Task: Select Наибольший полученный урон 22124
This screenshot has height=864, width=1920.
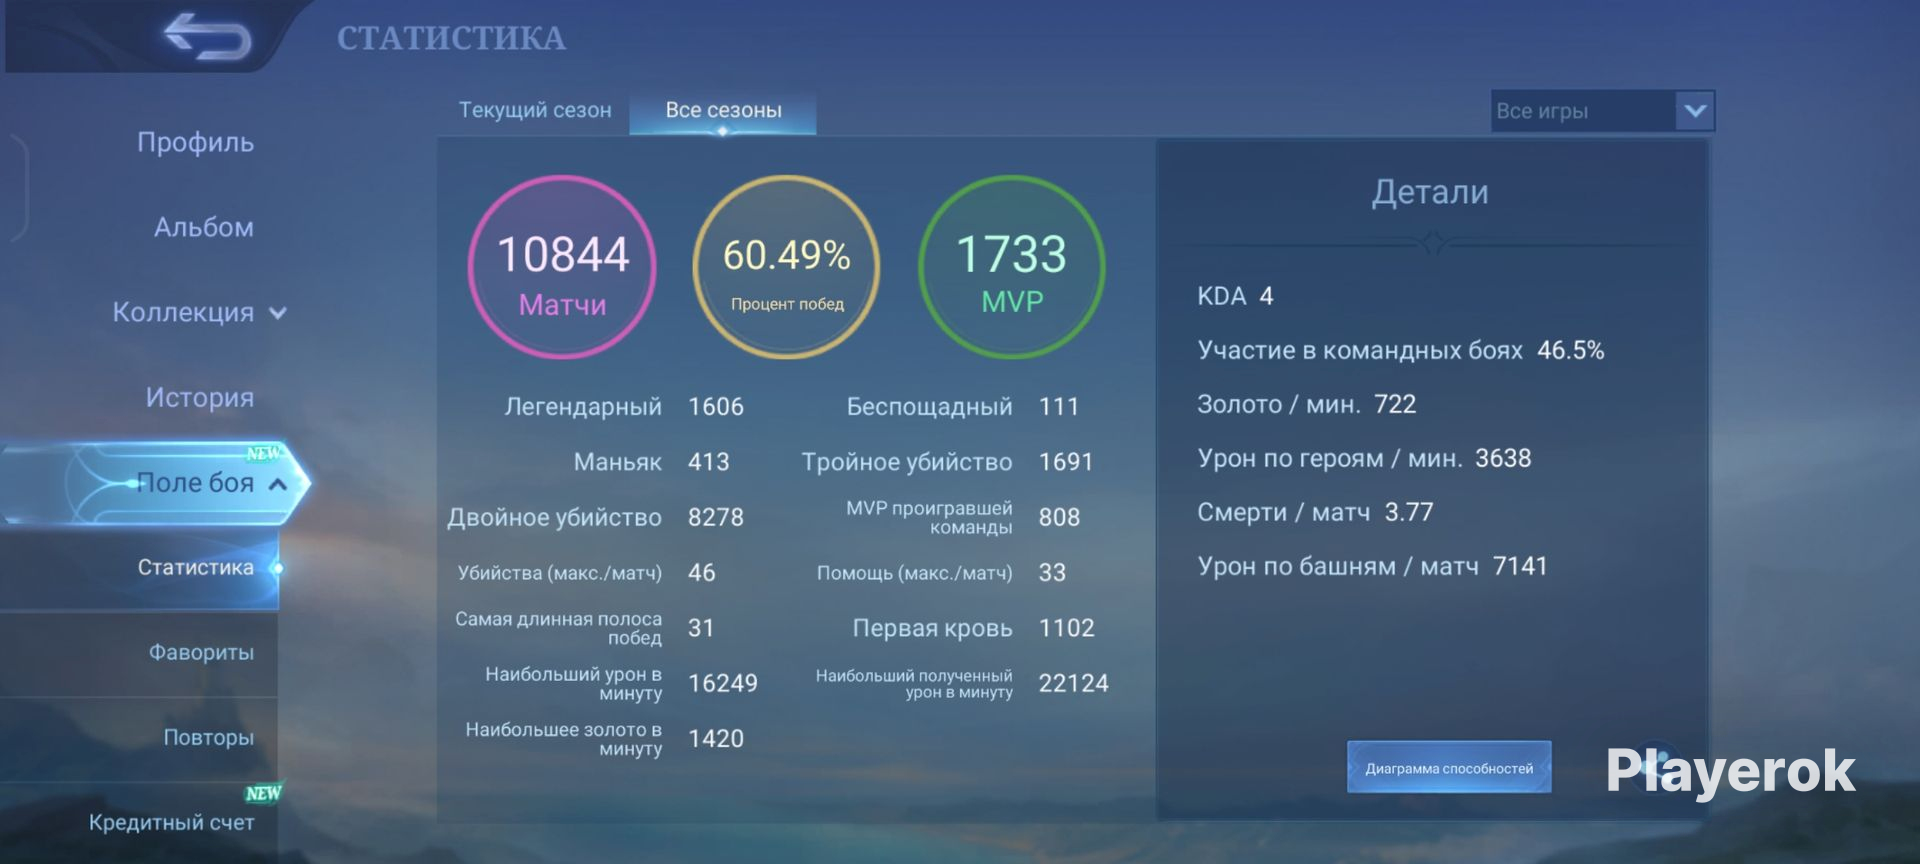Action: click(1074, 683)
